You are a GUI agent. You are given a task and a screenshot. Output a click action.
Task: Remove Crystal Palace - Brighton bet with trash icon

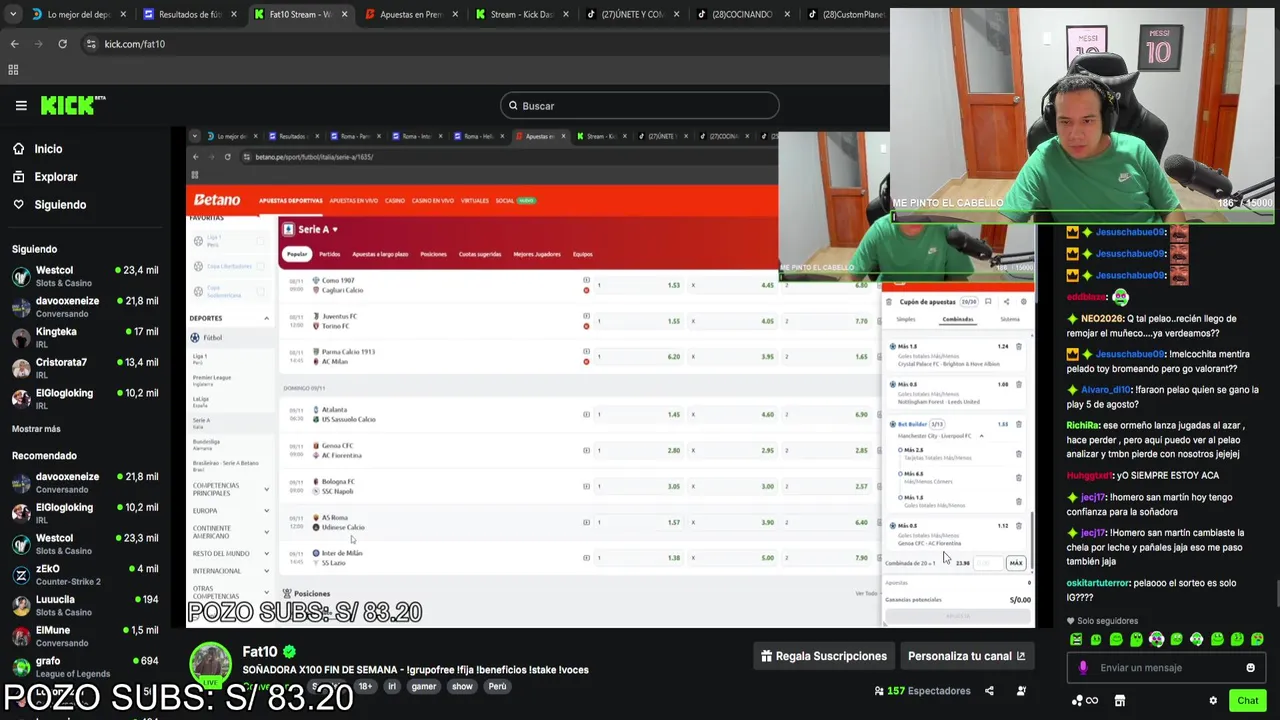pos(1019,347)
